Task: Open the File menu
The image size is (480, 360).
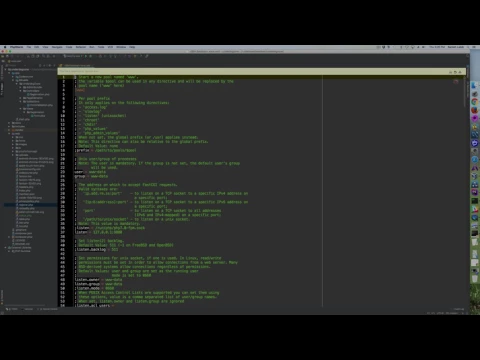Action: point(29,47)
